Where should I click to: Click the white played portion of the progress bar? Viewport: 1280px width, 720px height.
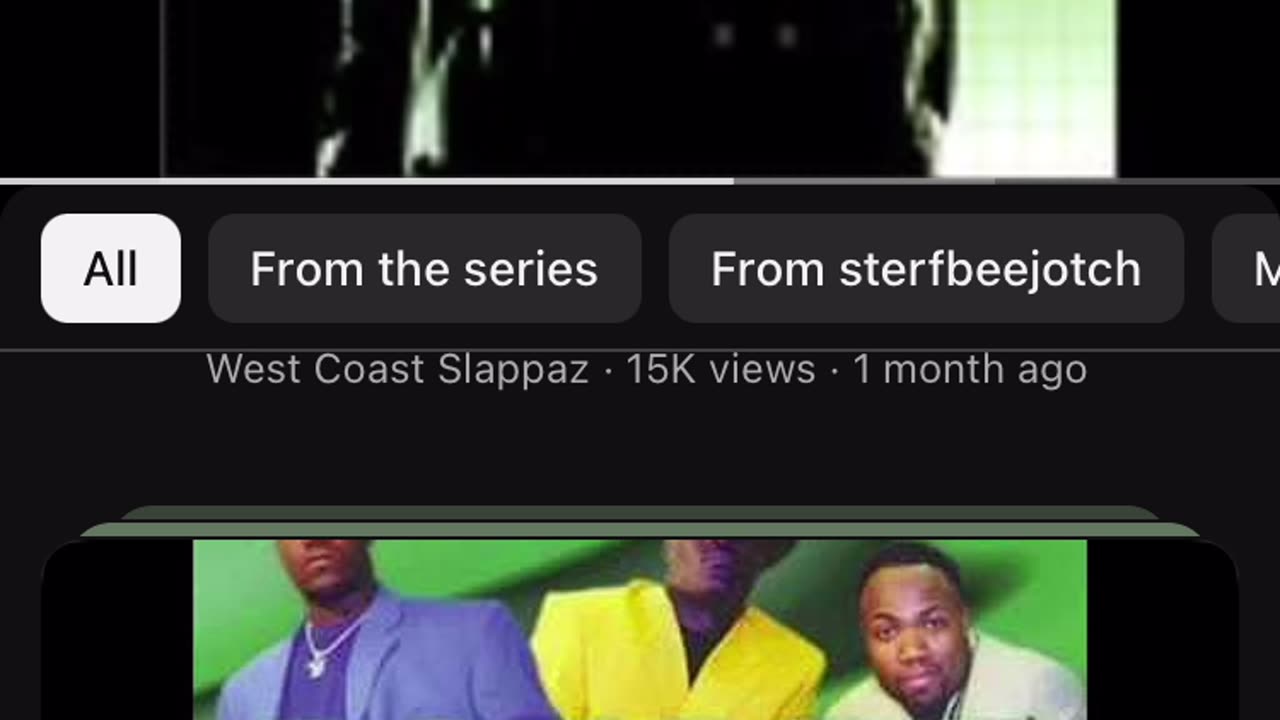coord(366,181)
